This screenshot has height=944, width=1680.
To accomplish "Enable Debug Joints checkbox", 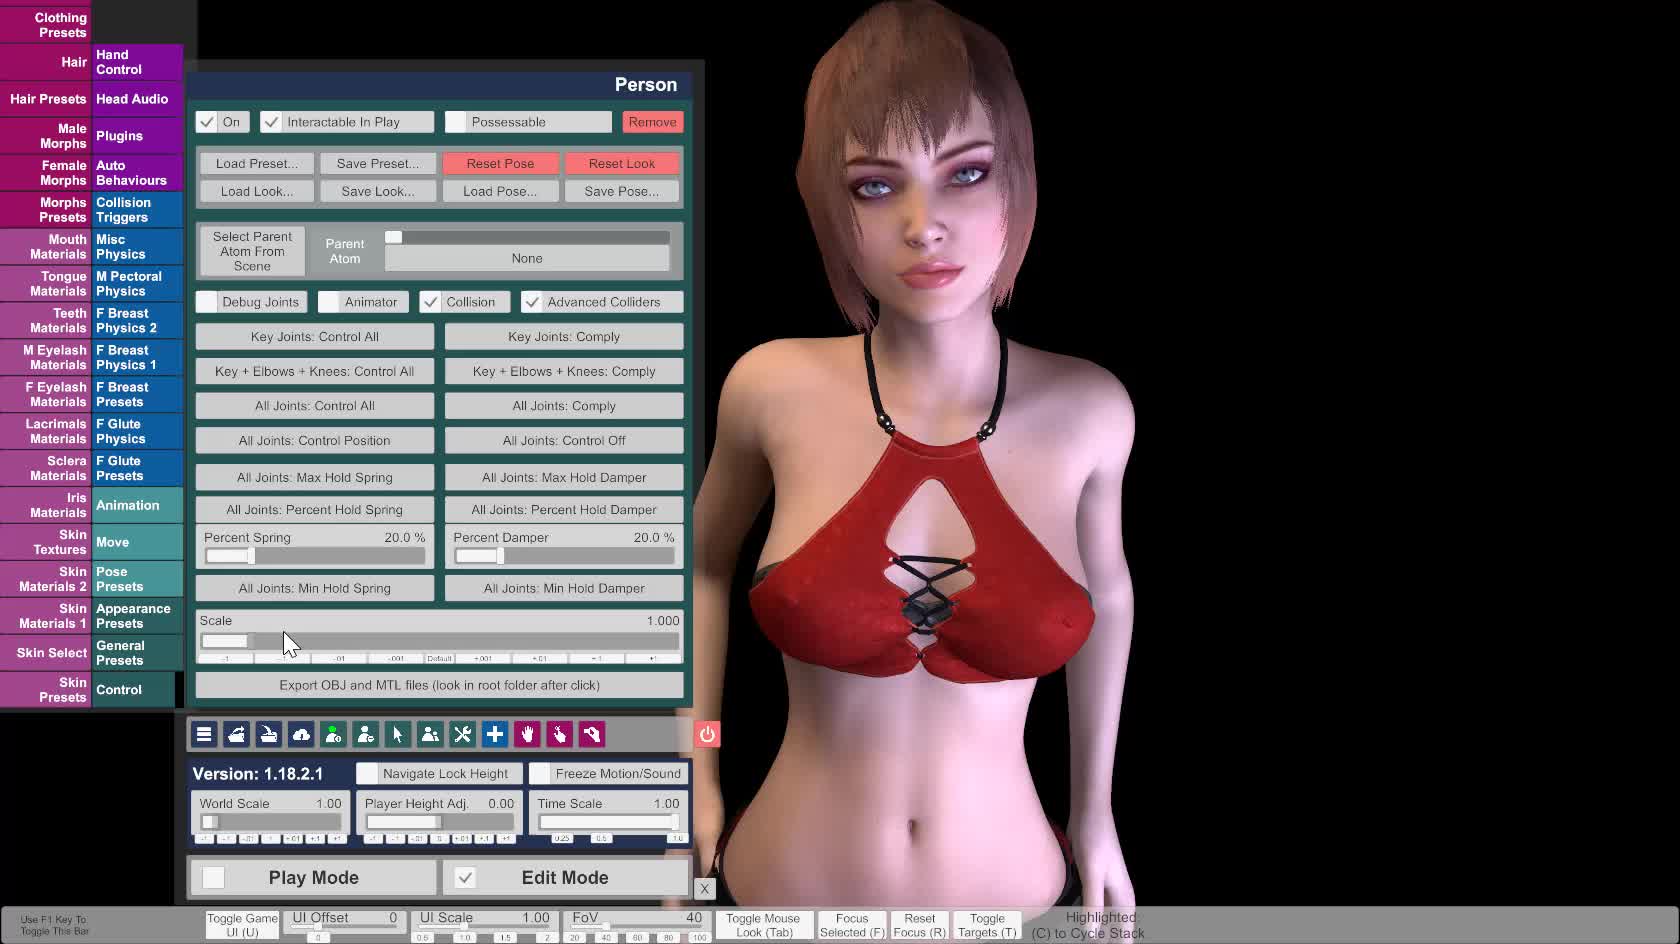I will (207, 302).
